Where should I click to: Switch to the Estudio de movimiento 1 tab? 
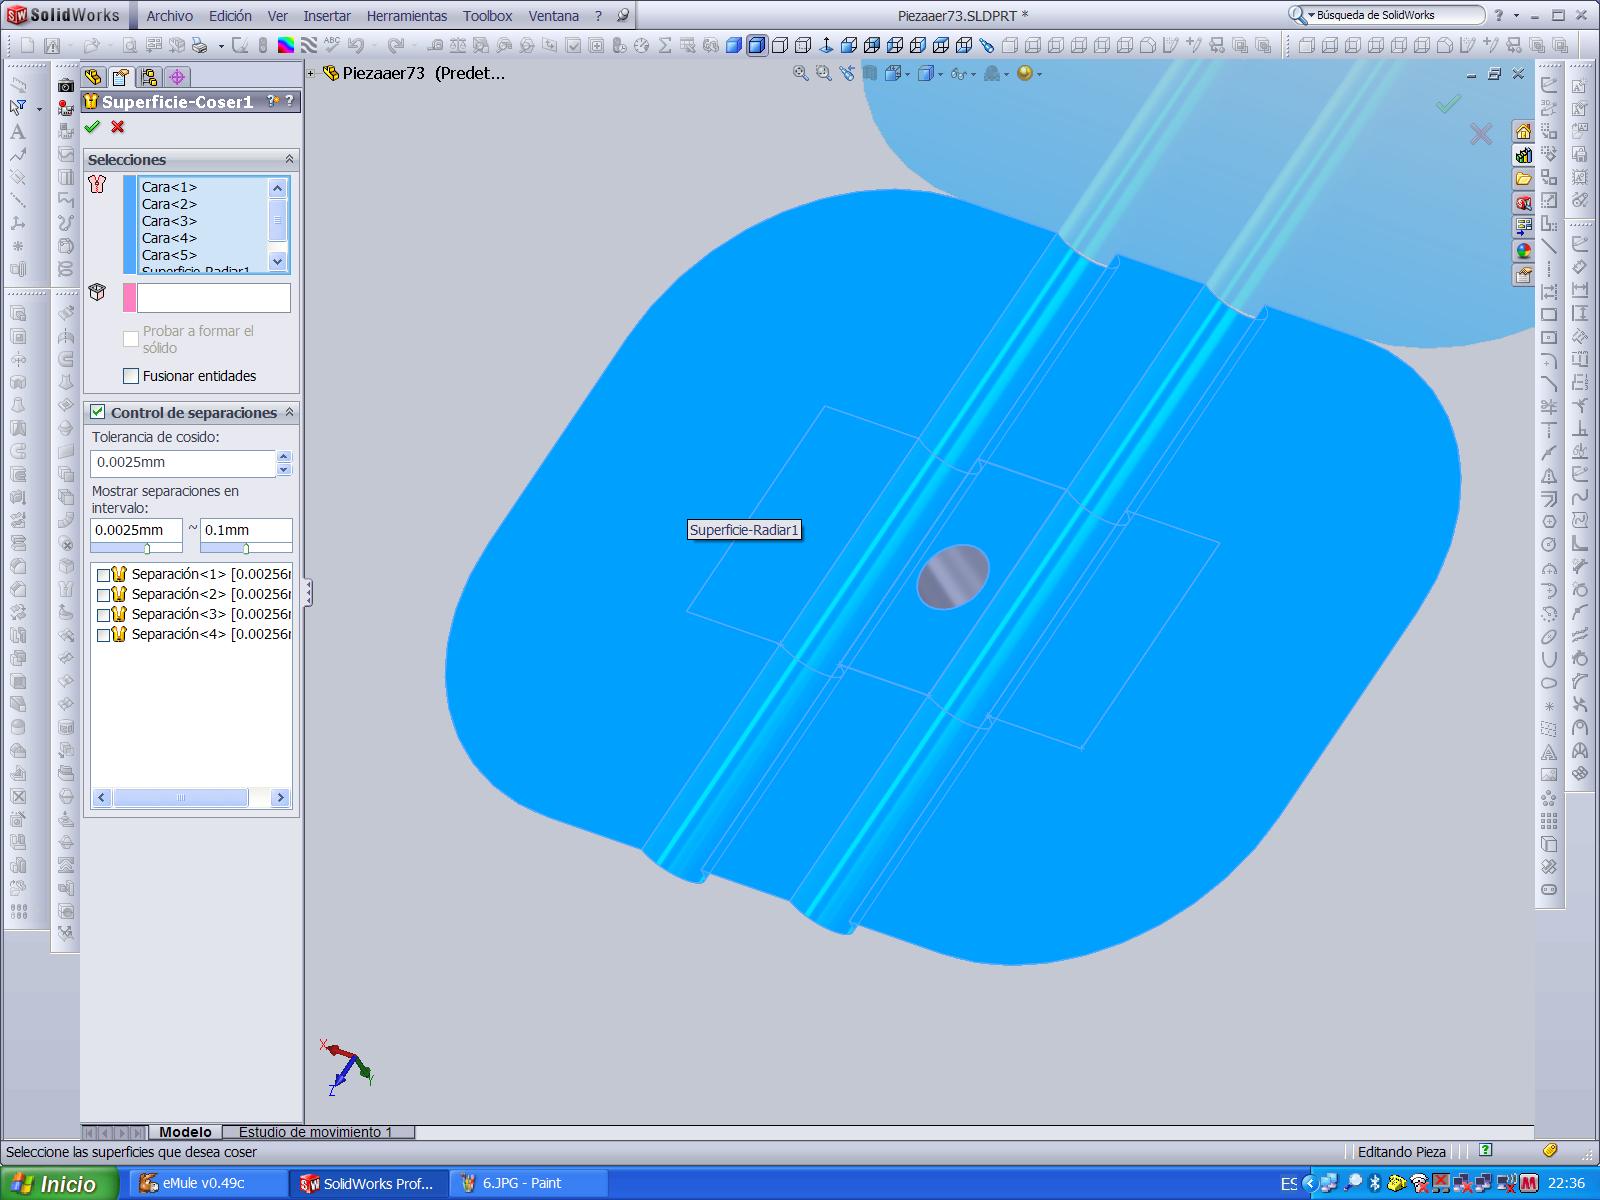click(x=315, y=1132)
